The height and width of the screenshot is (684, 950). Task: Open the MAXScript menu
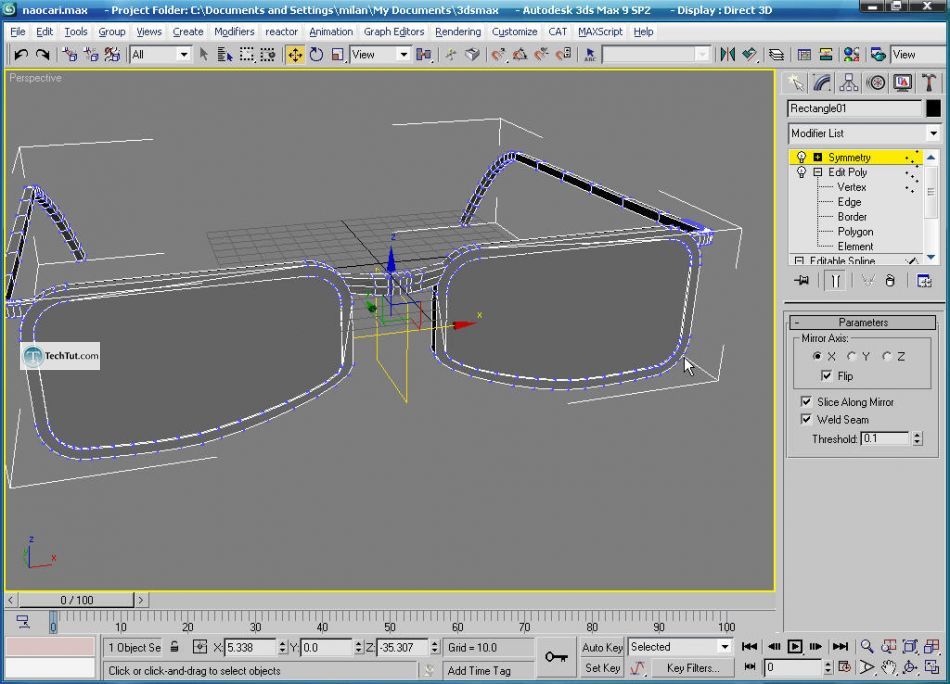click(600, 32)
